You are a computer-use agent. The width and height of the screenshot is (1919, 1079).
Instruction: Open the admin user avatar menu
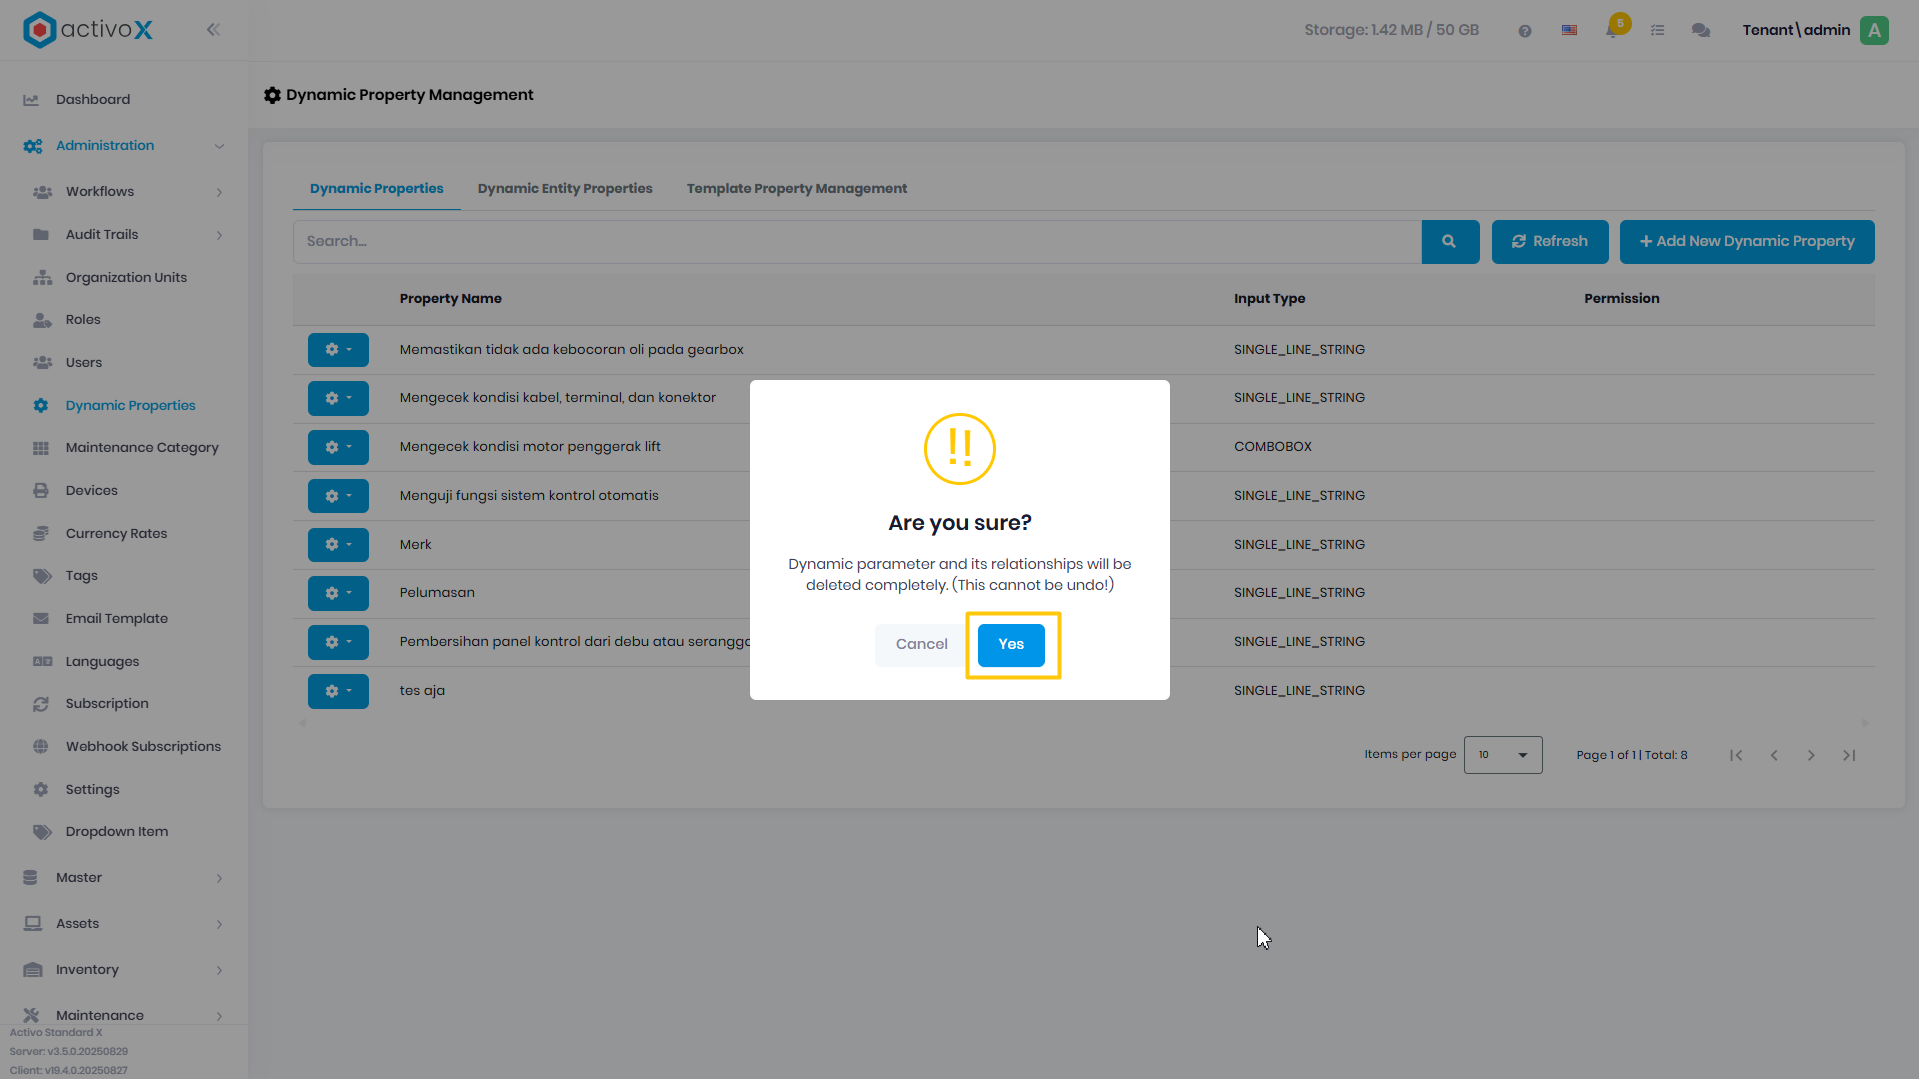tap(1874, 30)
